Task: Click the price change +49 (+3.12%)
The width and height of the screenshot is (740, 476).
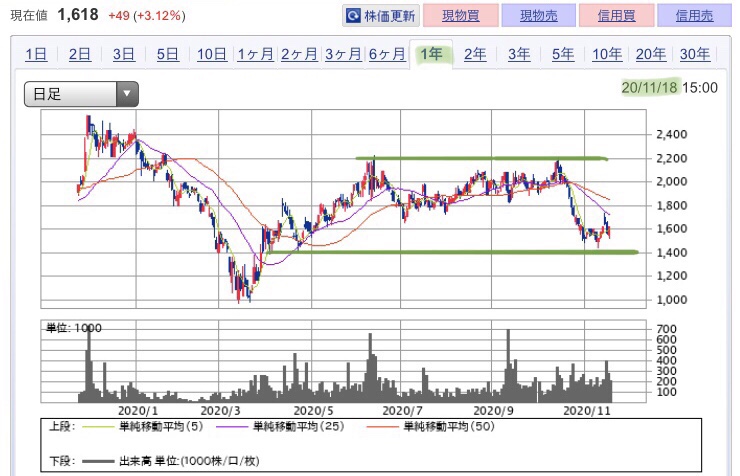Action: 147,16
